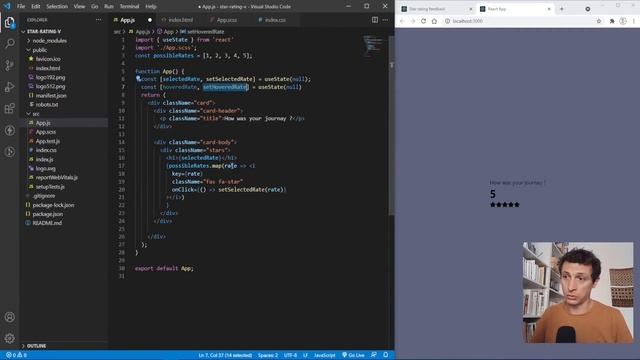Click errors and warnings status indicator

pos(16,355)
